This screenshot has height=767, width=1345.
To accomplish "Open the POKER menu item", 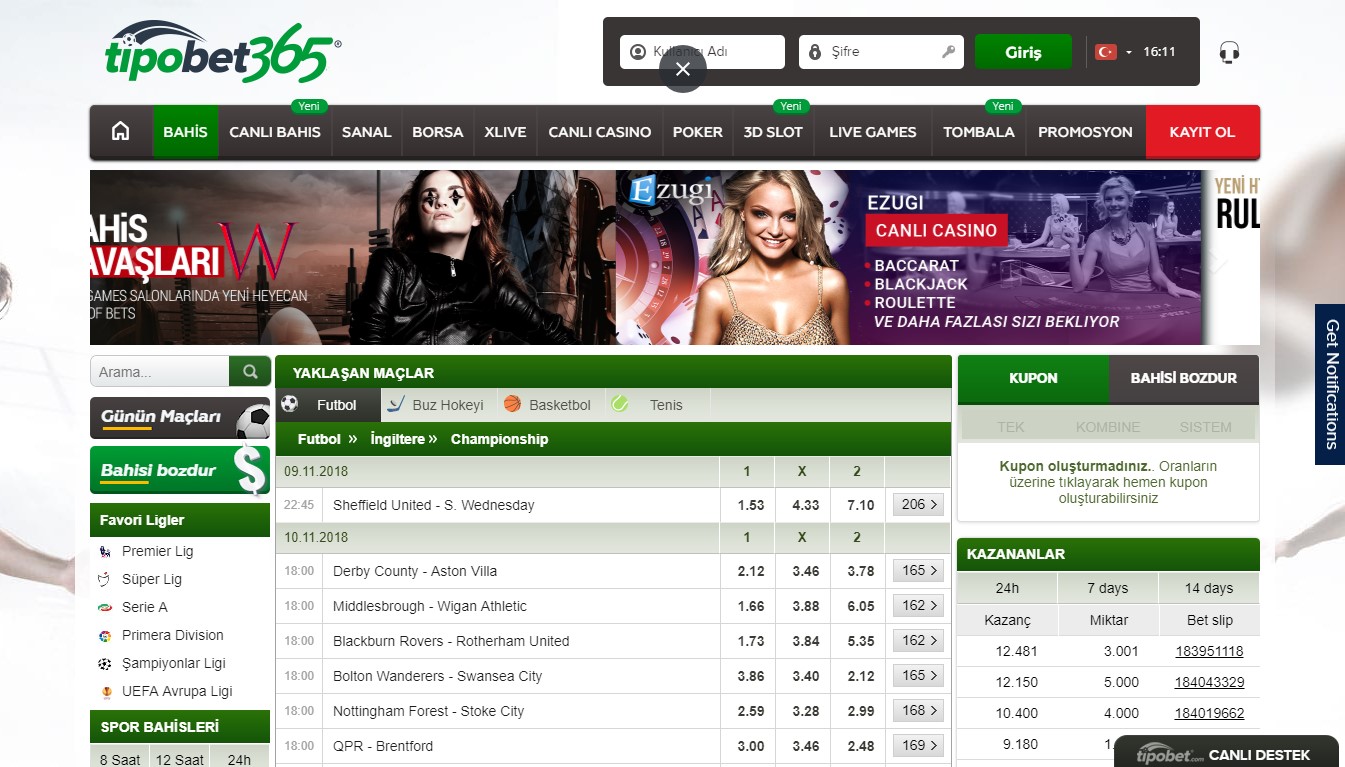I will pyautogui.click(x=697, y=132).
